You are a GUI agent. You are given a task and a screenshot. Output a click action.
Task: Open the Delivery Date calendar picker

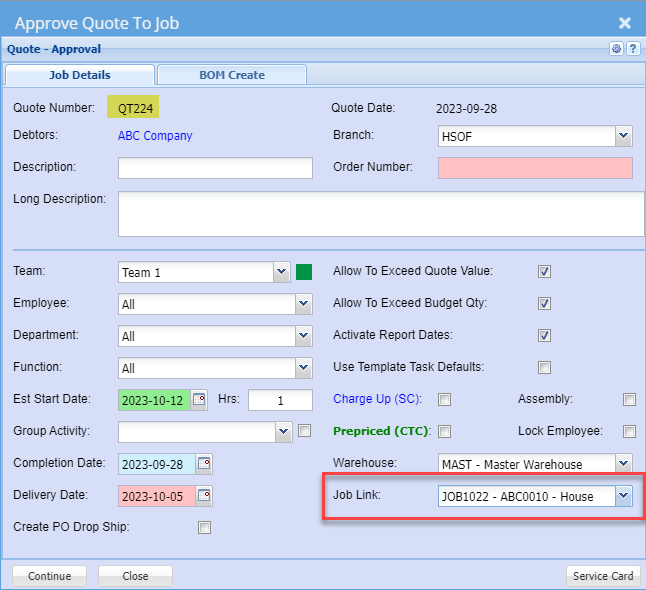204,495
